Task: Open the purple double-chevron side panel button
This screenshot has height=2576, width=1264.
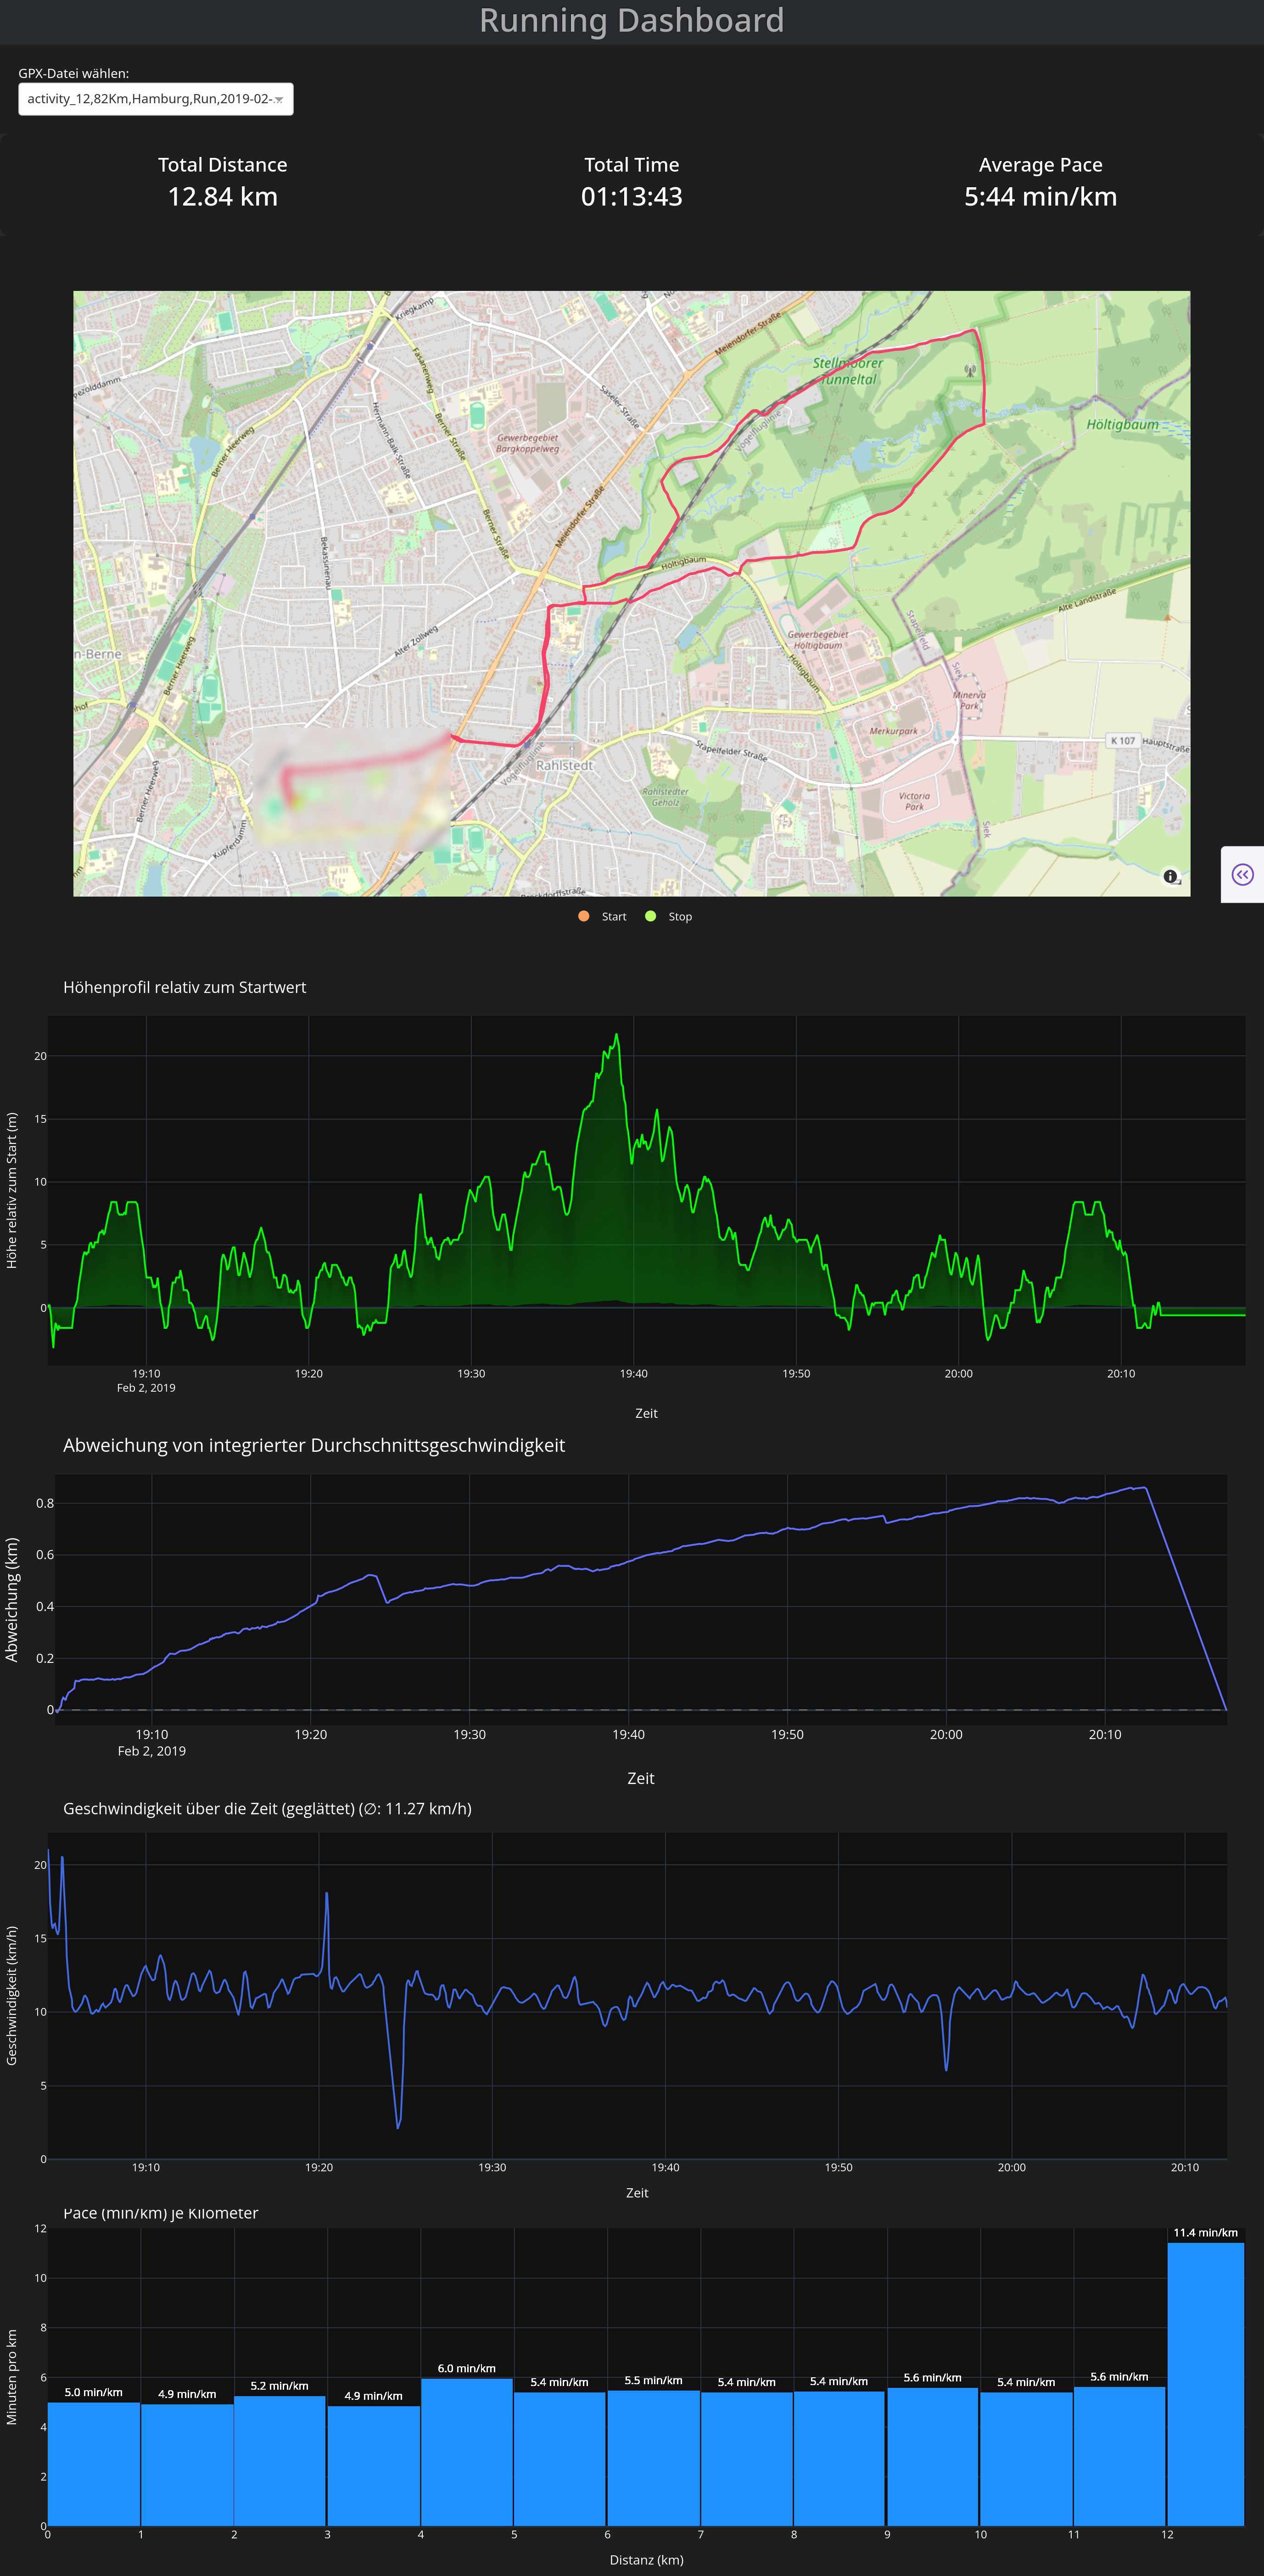Action: (1242, 875)
